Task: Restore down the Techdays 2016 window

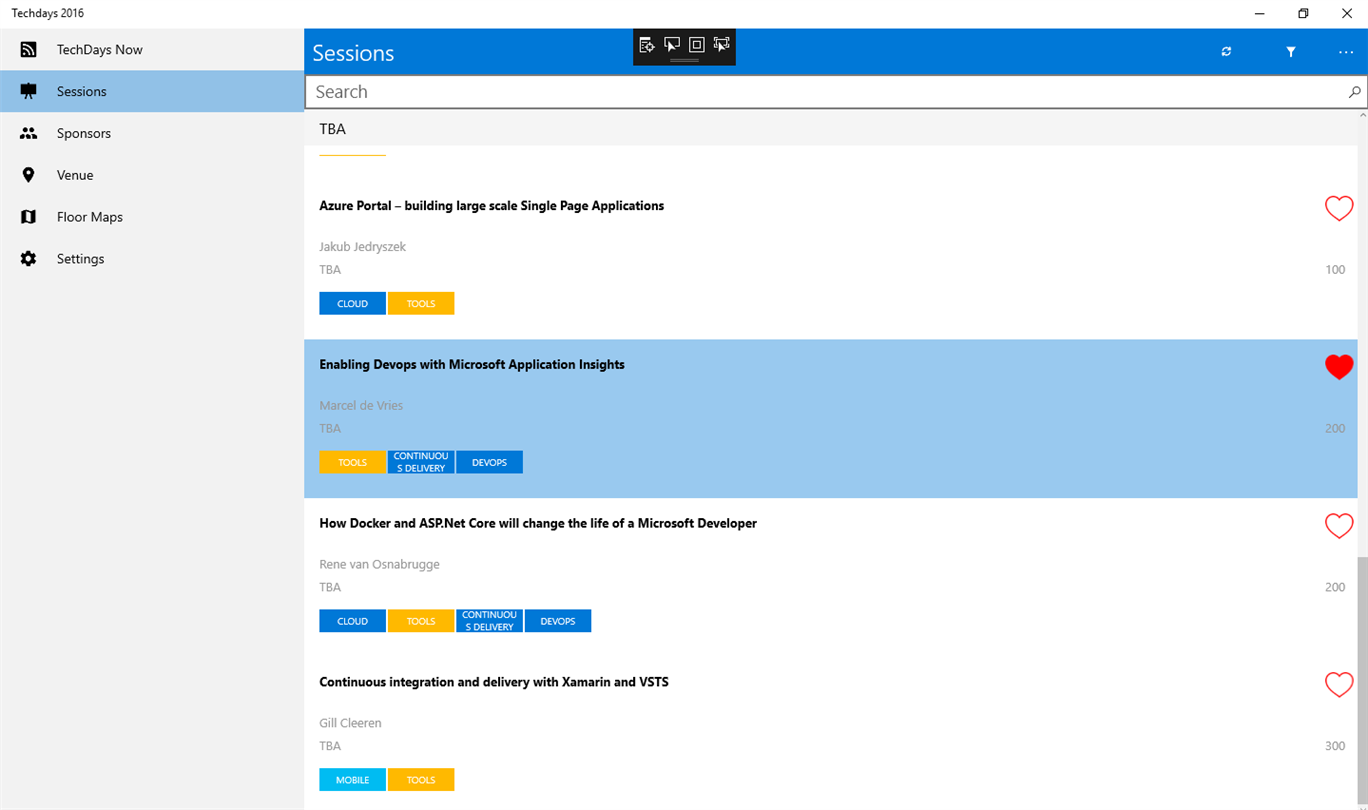Action: click(1303, 13)
